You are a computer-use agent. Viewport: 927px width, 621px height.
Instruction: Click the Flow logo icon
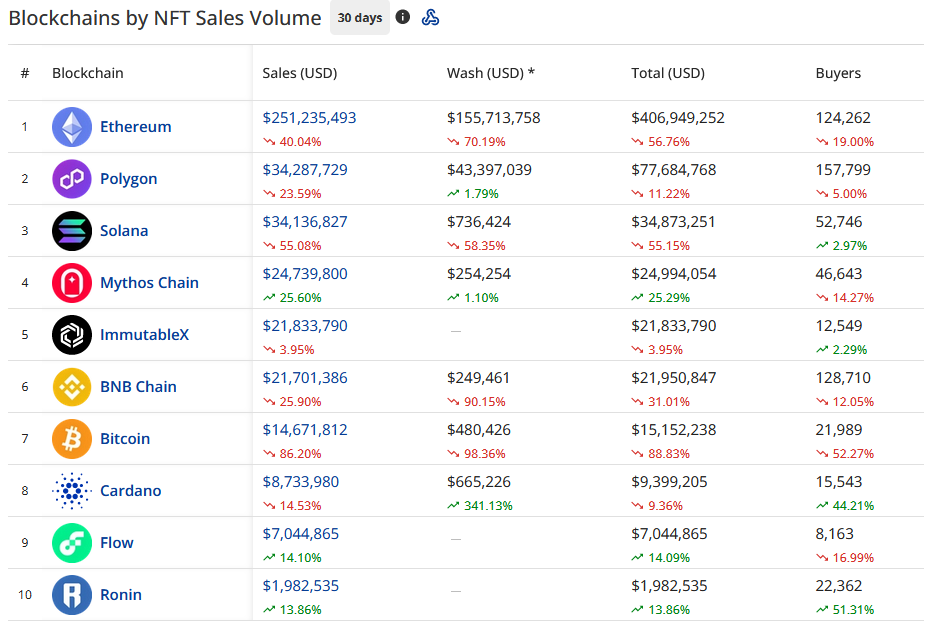pos(72,543)
